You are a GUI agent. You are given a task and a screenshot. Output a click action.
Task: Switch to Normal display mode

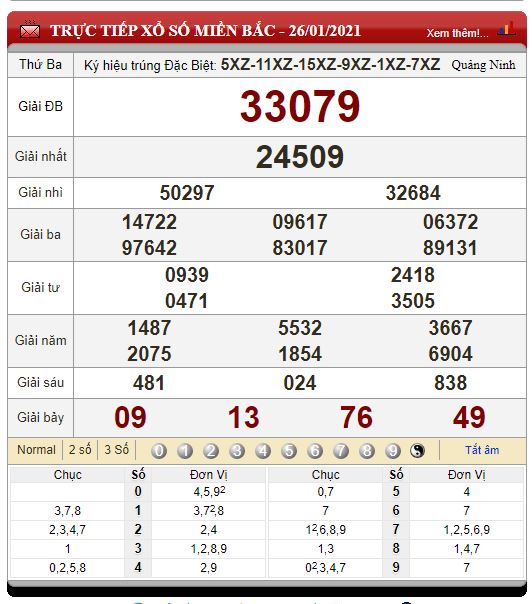coord(36,450)
